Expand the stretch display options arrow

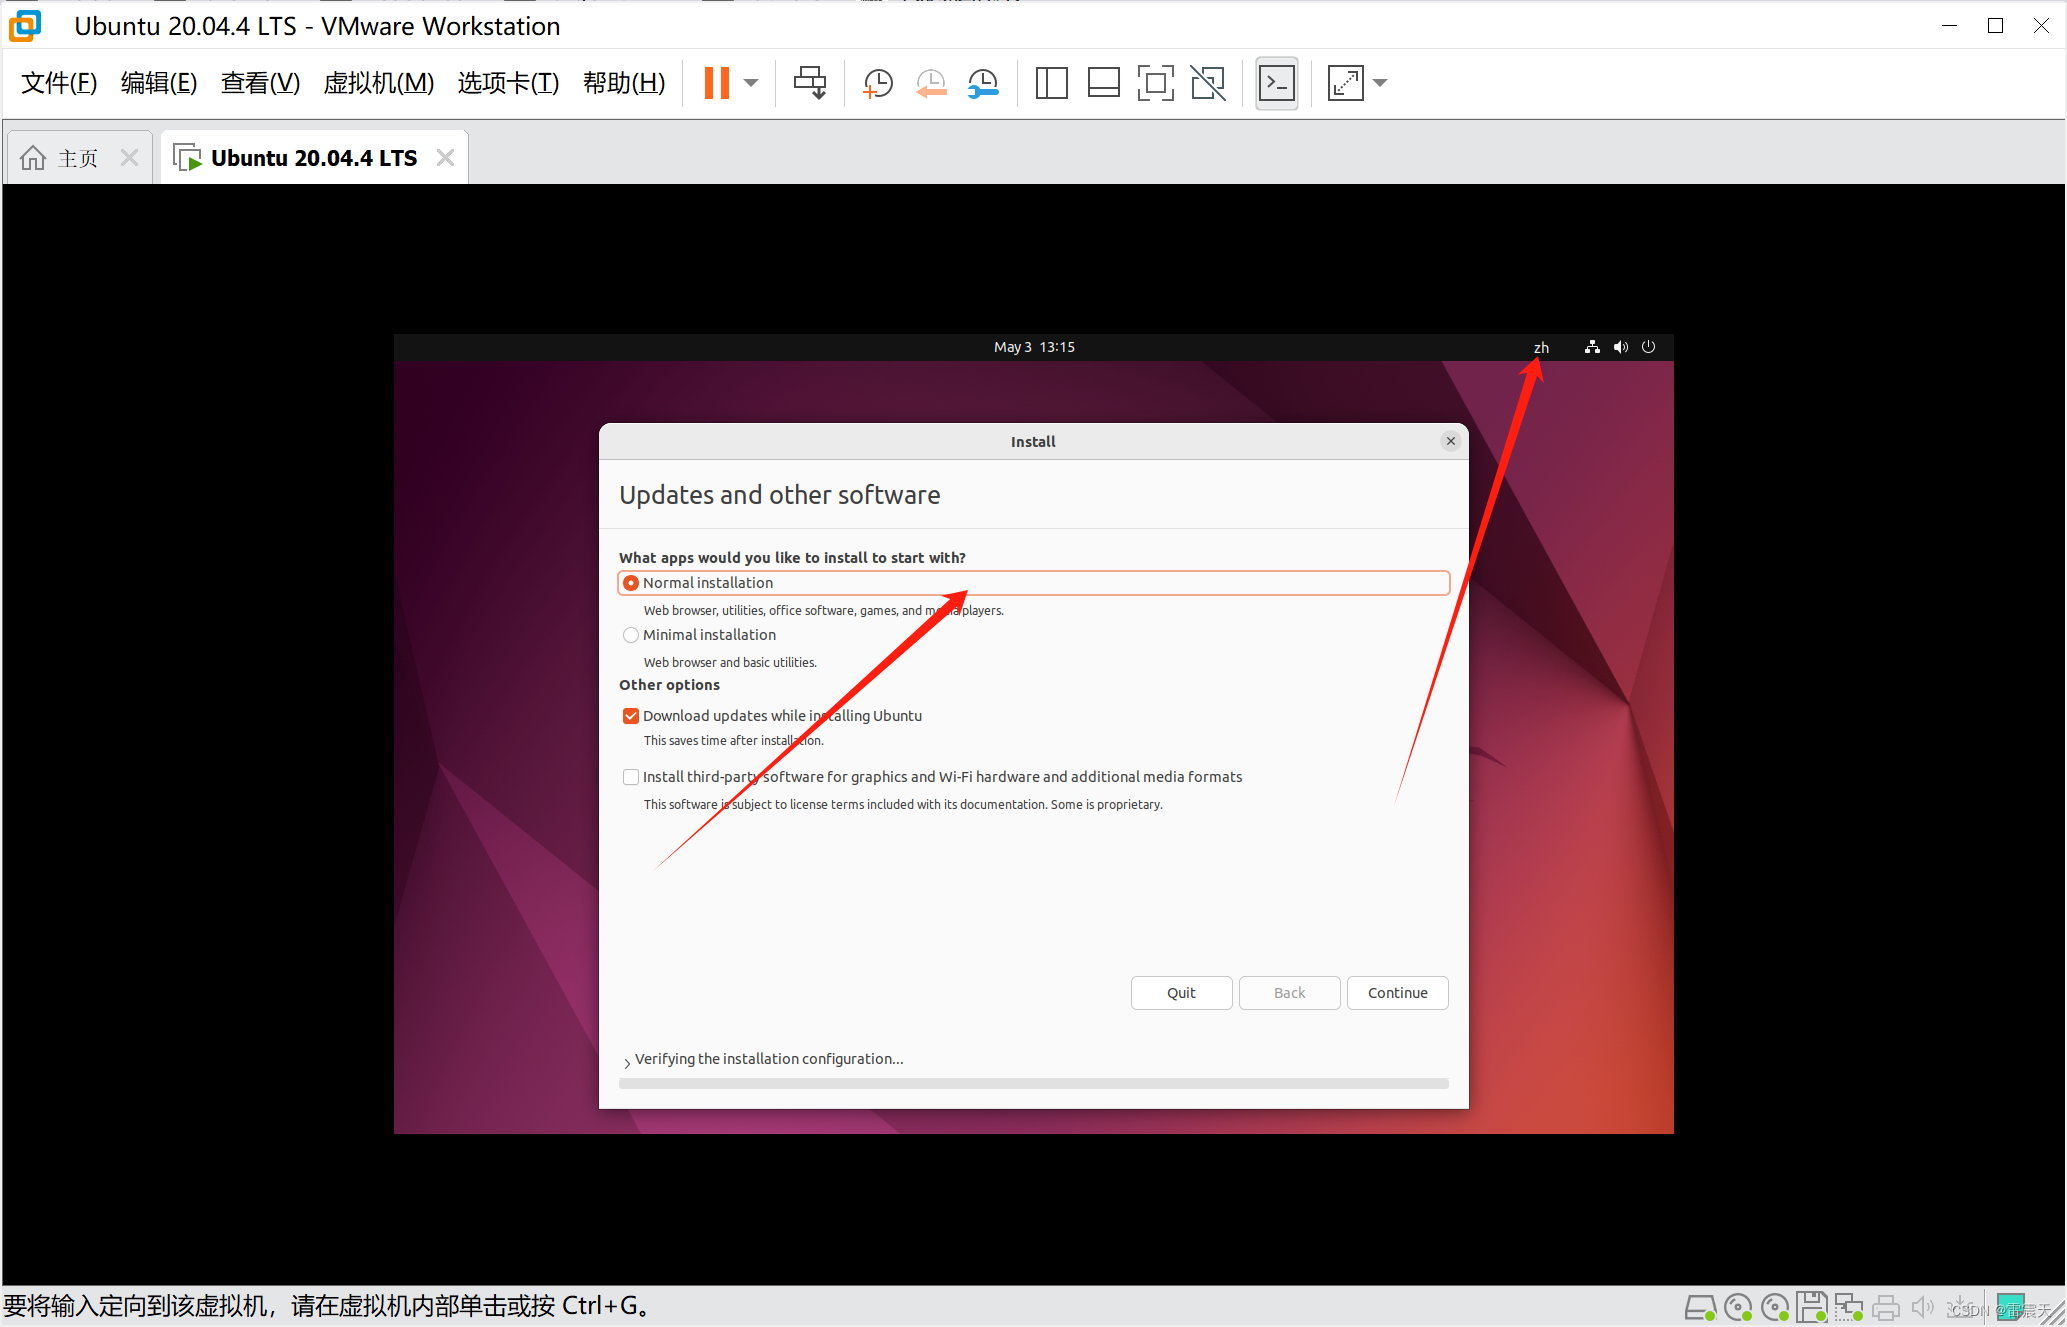(1380, 83)
